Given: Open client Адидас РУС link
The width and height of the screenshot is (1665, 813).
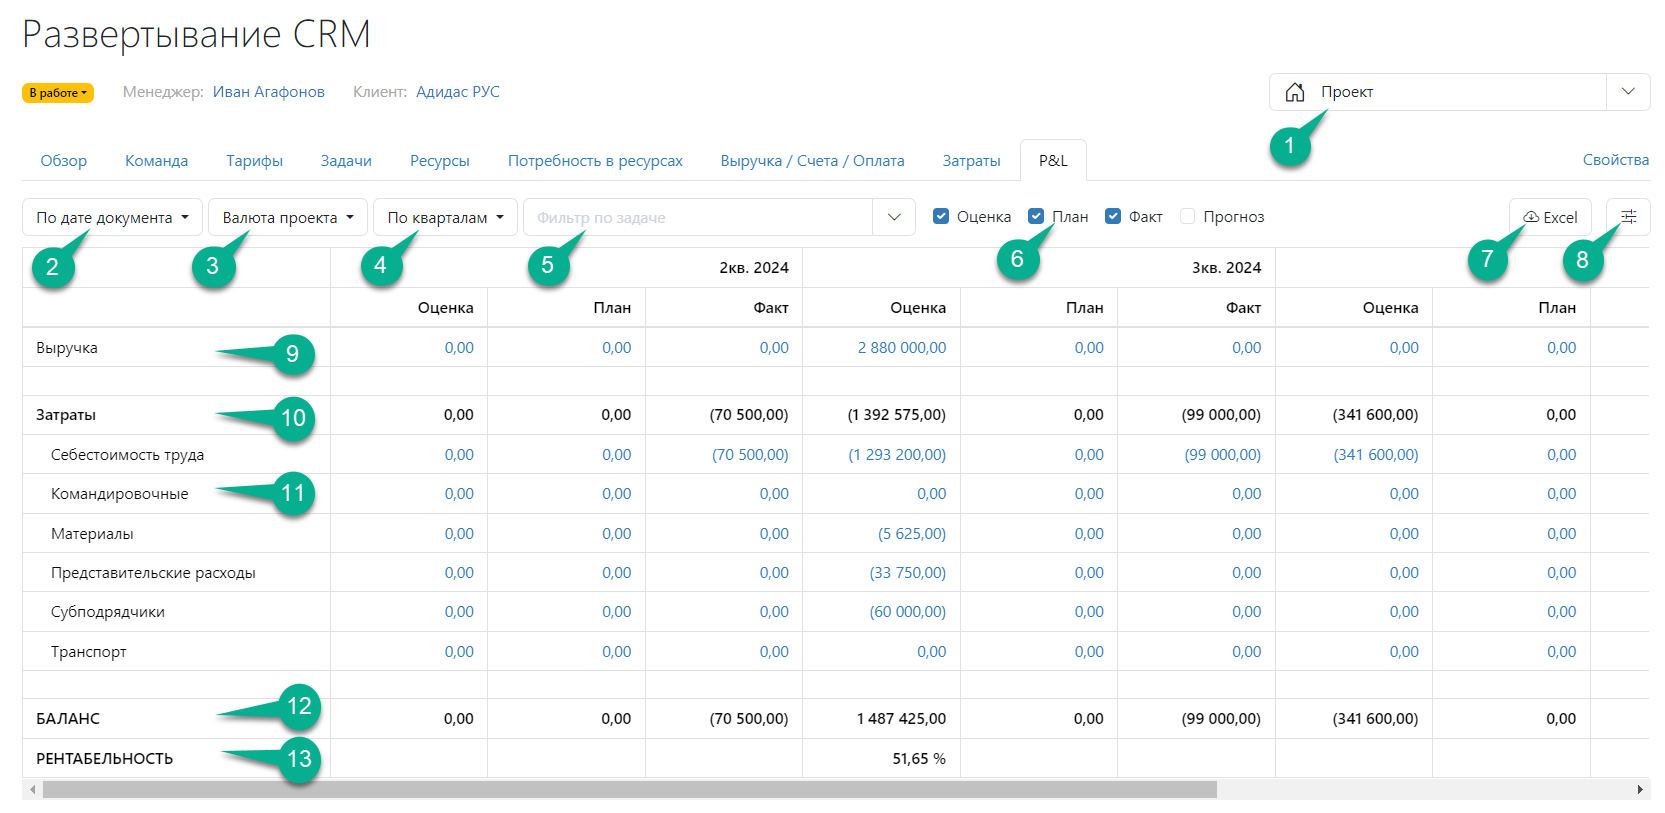Looking at the screenshot, I should 458,92.
